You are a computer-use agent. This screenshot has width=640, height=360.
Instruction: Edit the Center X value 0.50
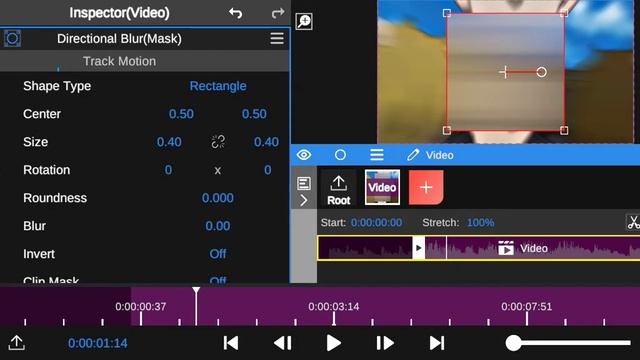coord(181,114)
